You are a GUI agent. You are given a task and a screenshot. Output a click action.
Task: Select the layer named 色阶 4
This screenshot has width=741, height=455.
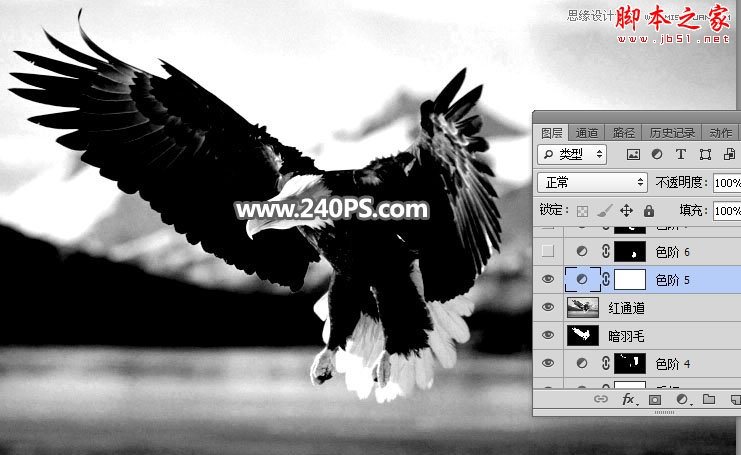click(672, 364)
